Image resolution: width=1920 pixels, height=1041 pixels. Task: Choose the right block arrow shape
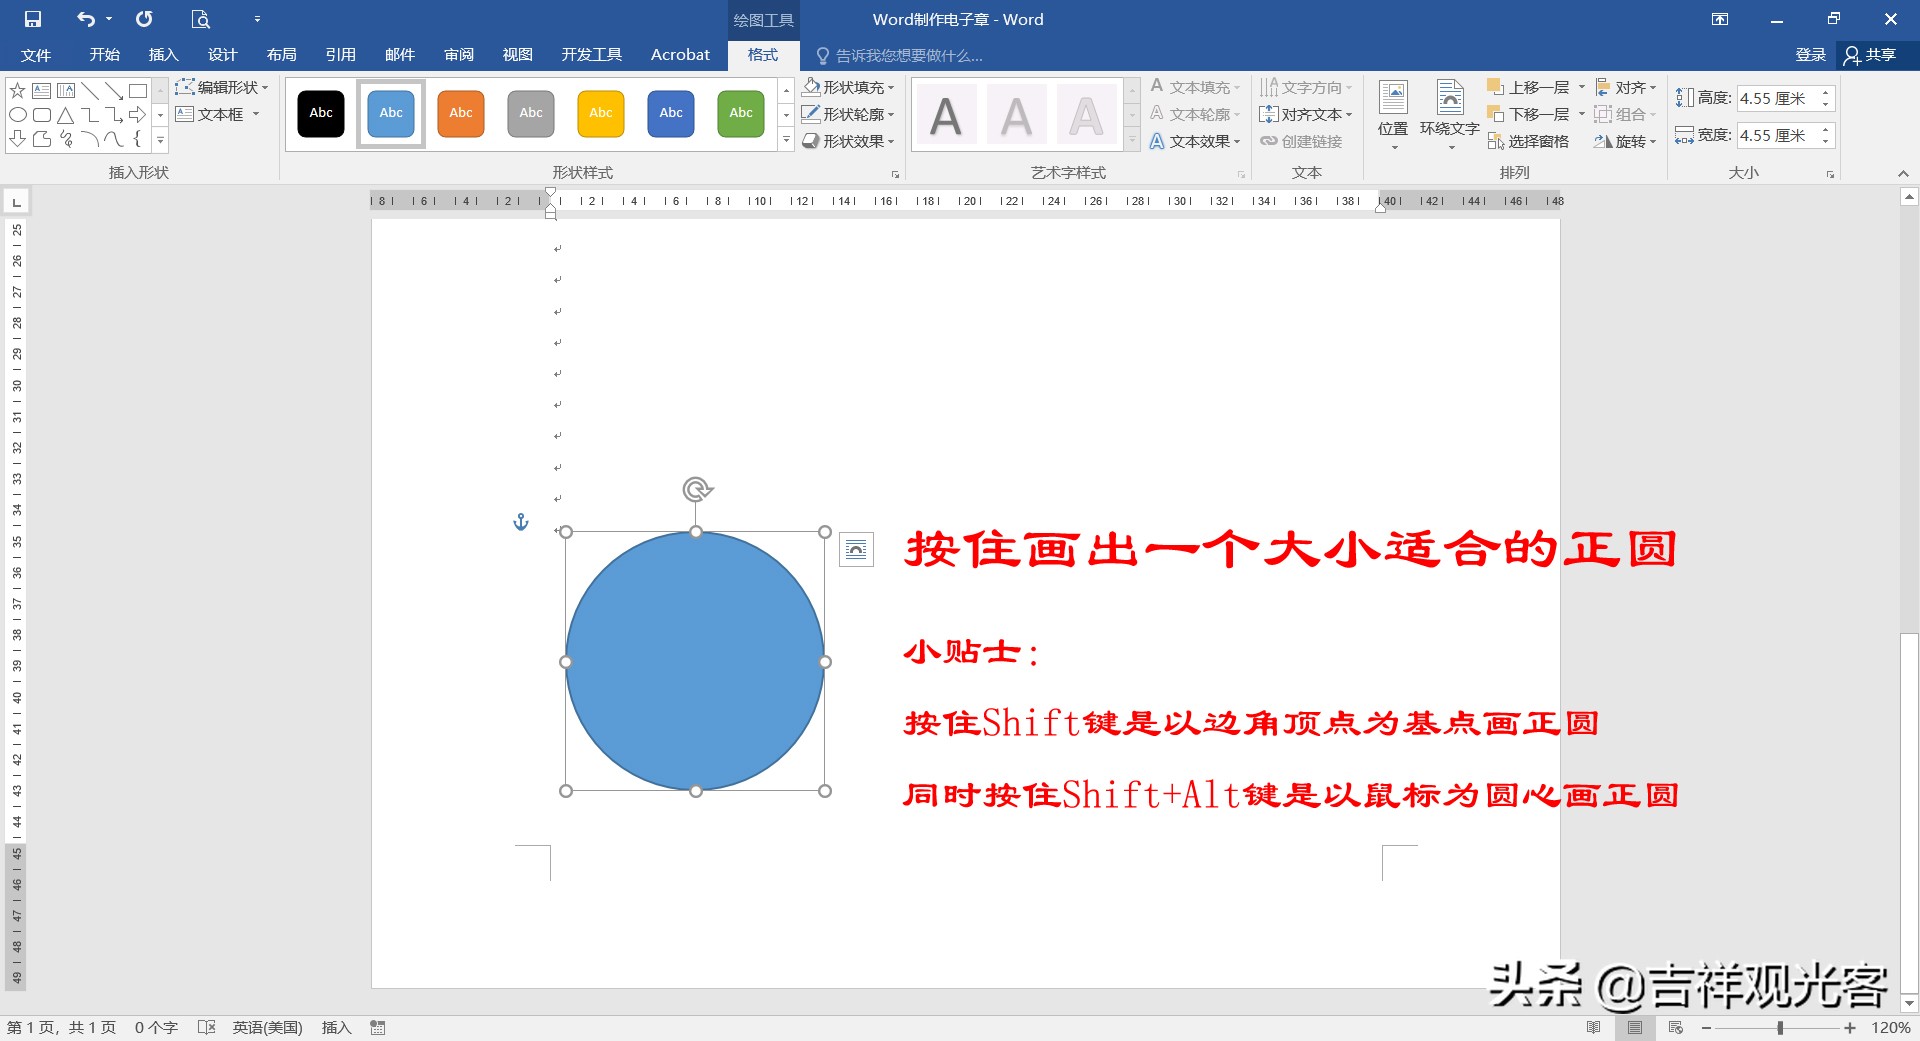pyautogui.click(x=138, y=115)
